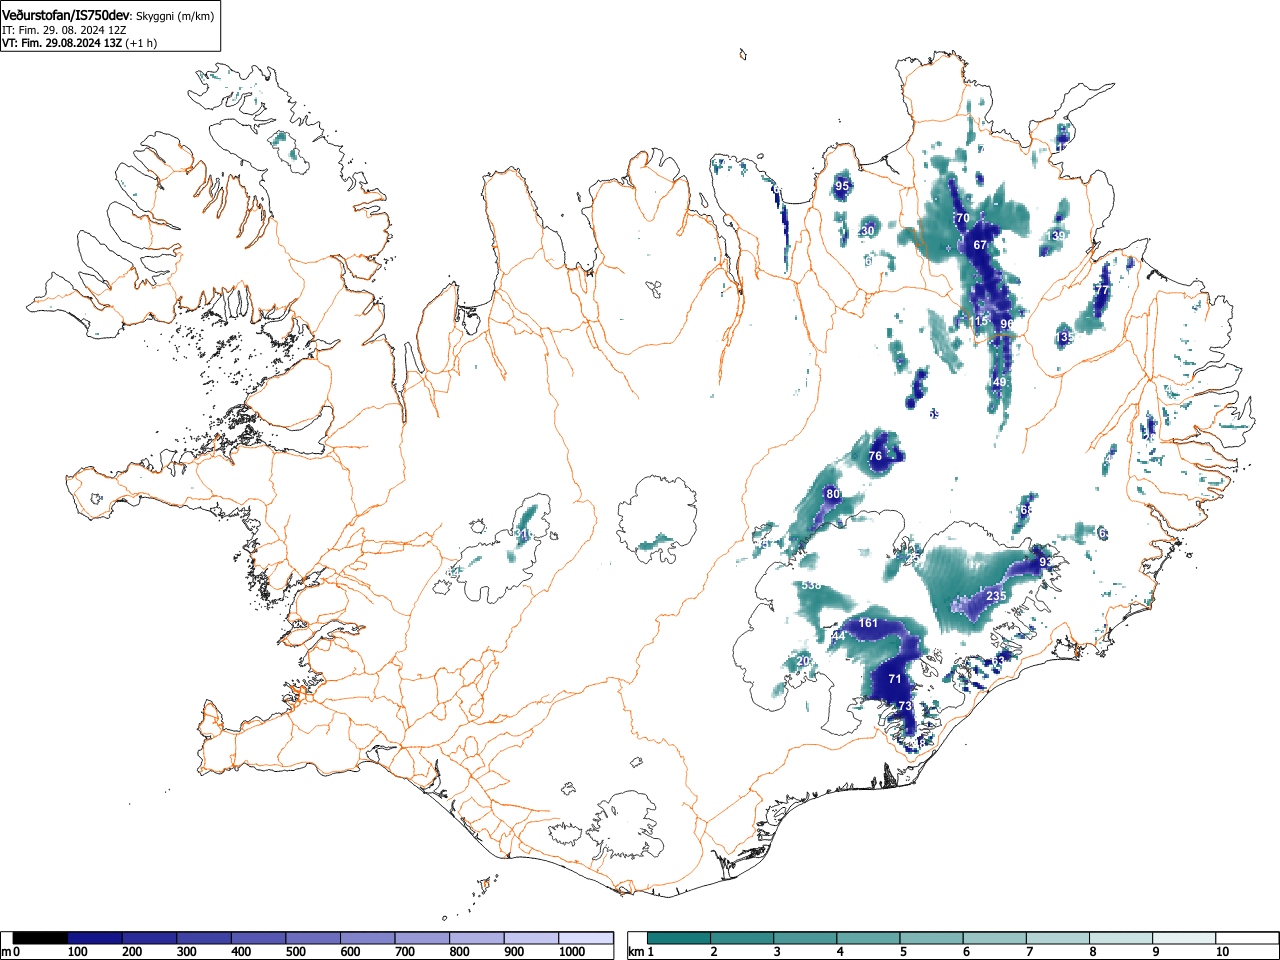
Task: Select the lightest 9–10 km legend swatch
Action: click(1183, 938)
